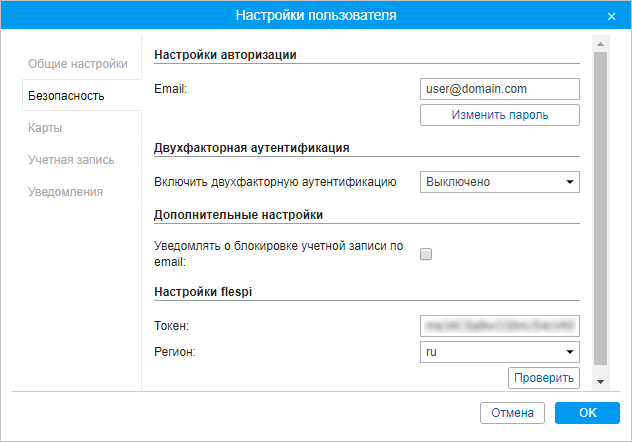Click the two-factor dropdown arrow
This screenshot has width=632, height=442.
(x=570, y=182)
